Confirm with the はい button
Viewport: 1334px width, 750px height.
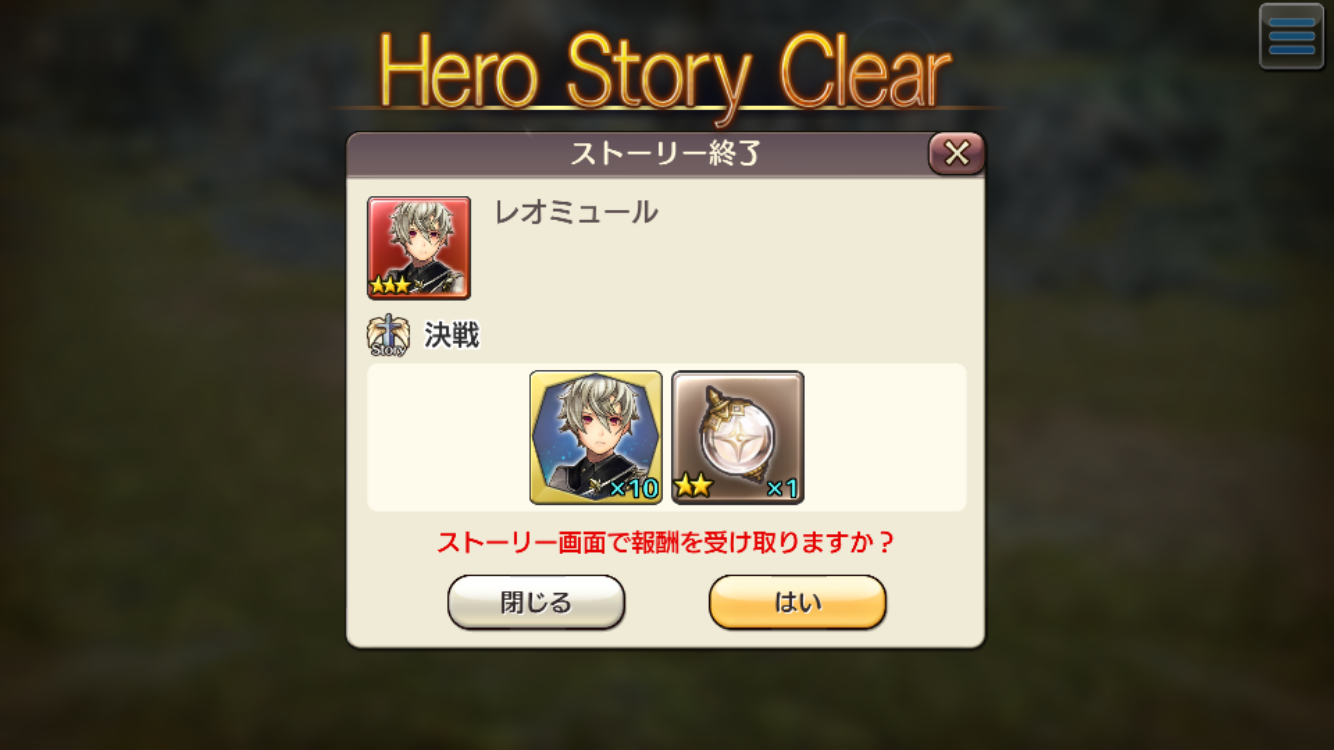pyautogui.click(x=798, y=602)
